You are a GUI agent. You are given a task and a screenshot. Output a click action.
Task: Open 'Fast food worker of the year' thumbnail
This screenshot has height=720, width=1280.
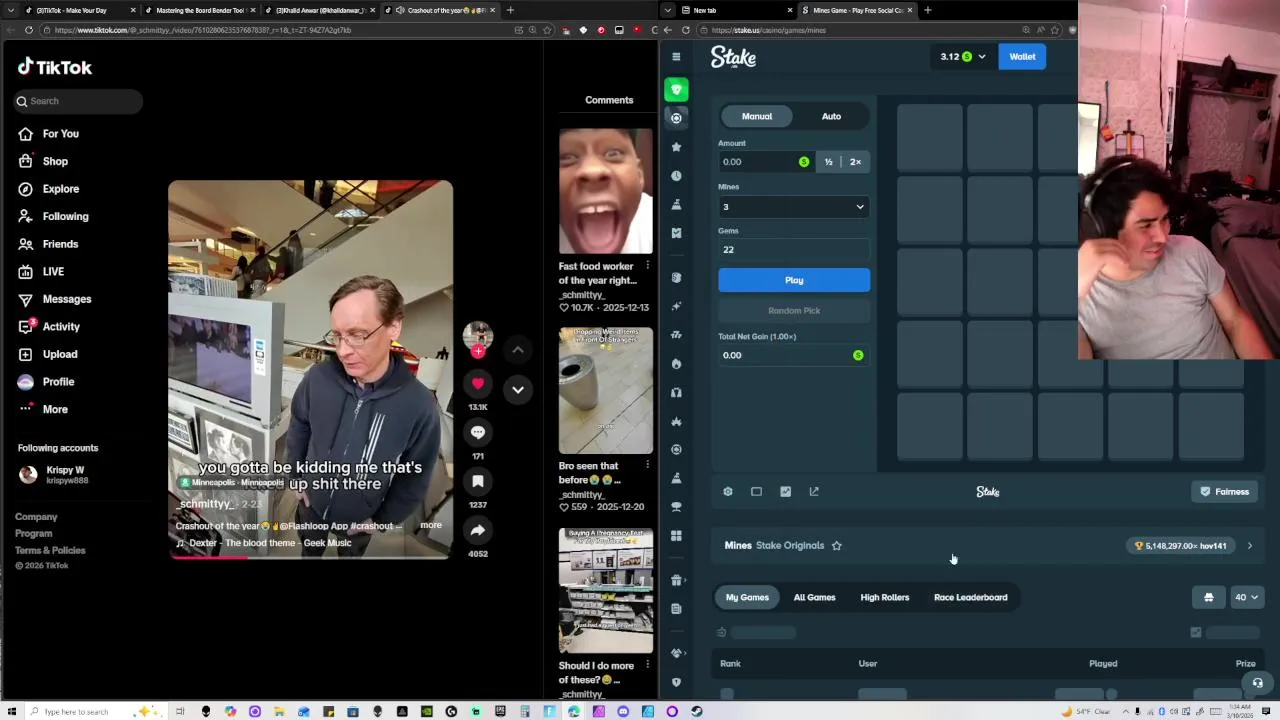pyautogui.click(x=605, y=192)
